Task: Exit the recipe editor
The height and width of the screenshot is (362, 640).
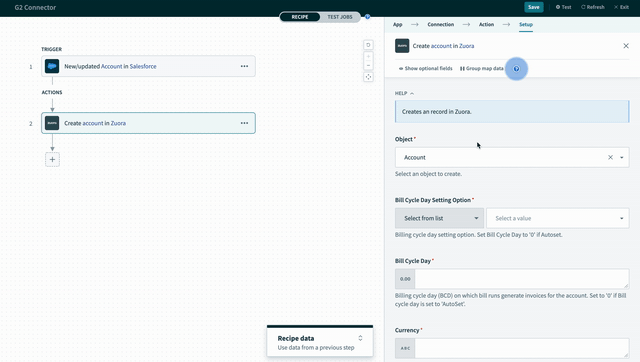Action: pyautogui.click(x=621, y=7)
